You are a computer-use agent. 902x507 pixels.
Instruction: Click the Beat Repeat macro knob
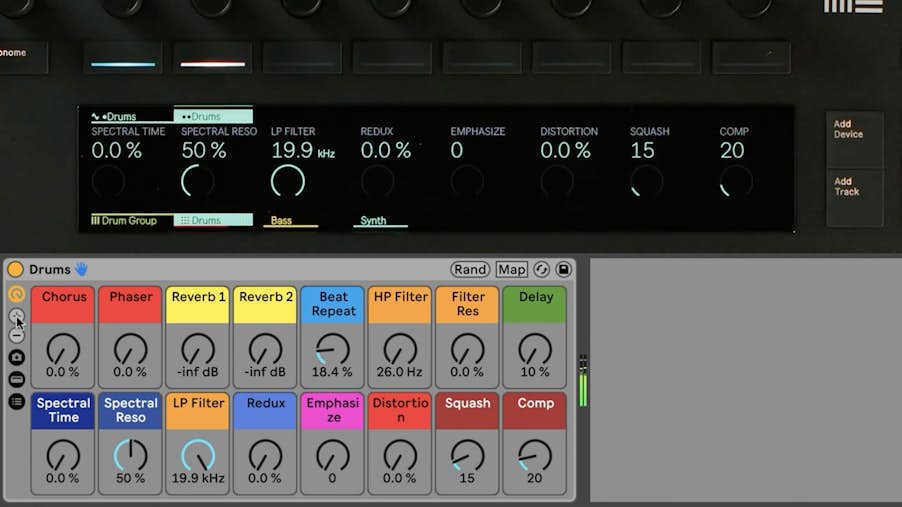point(333,348)
